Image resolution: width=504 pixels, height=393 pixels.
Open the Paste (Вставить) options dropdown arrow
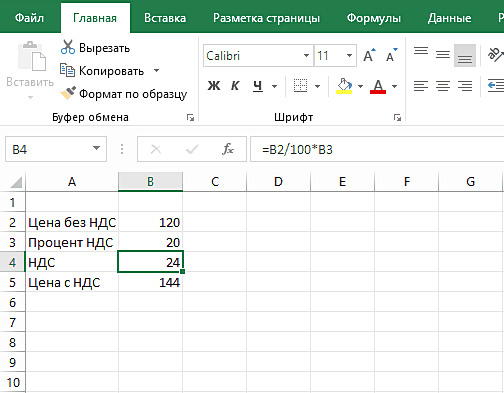click(30, 97)
